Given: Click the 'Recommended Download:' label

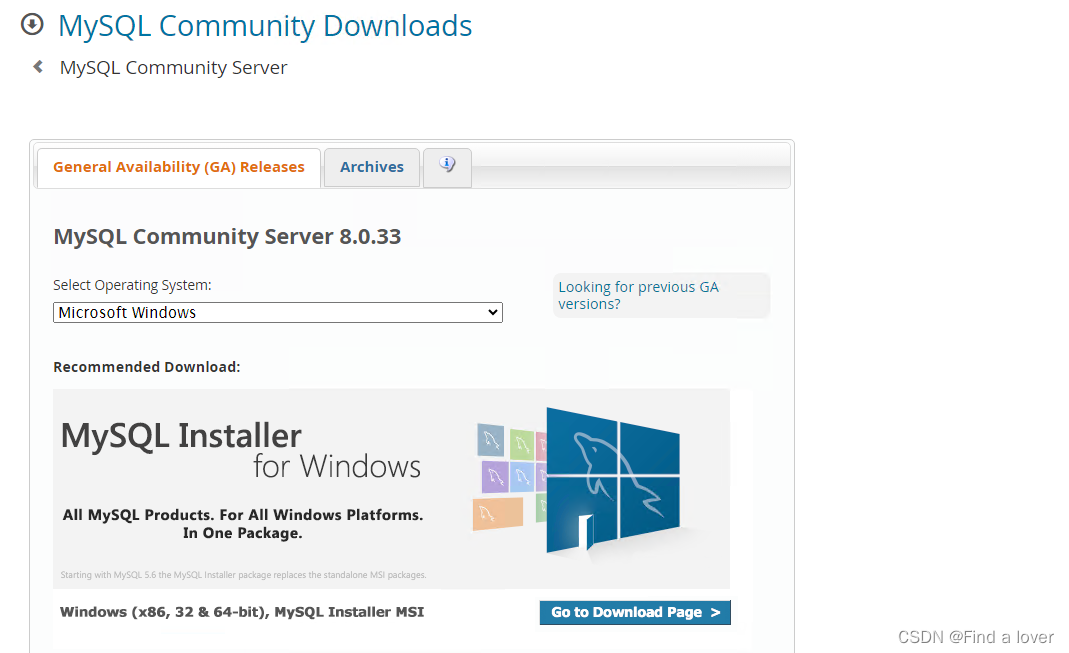Looking at the screenshot, I should point(147,367).
